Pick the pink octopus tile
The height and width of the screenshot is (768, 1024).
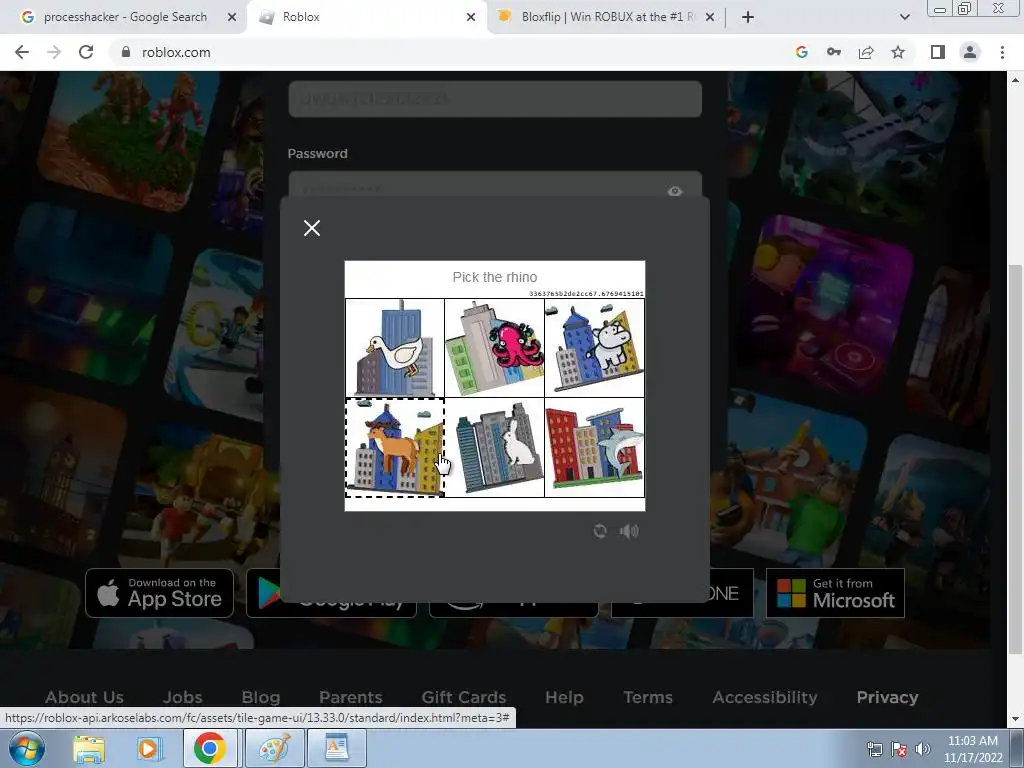coord(494,348)
